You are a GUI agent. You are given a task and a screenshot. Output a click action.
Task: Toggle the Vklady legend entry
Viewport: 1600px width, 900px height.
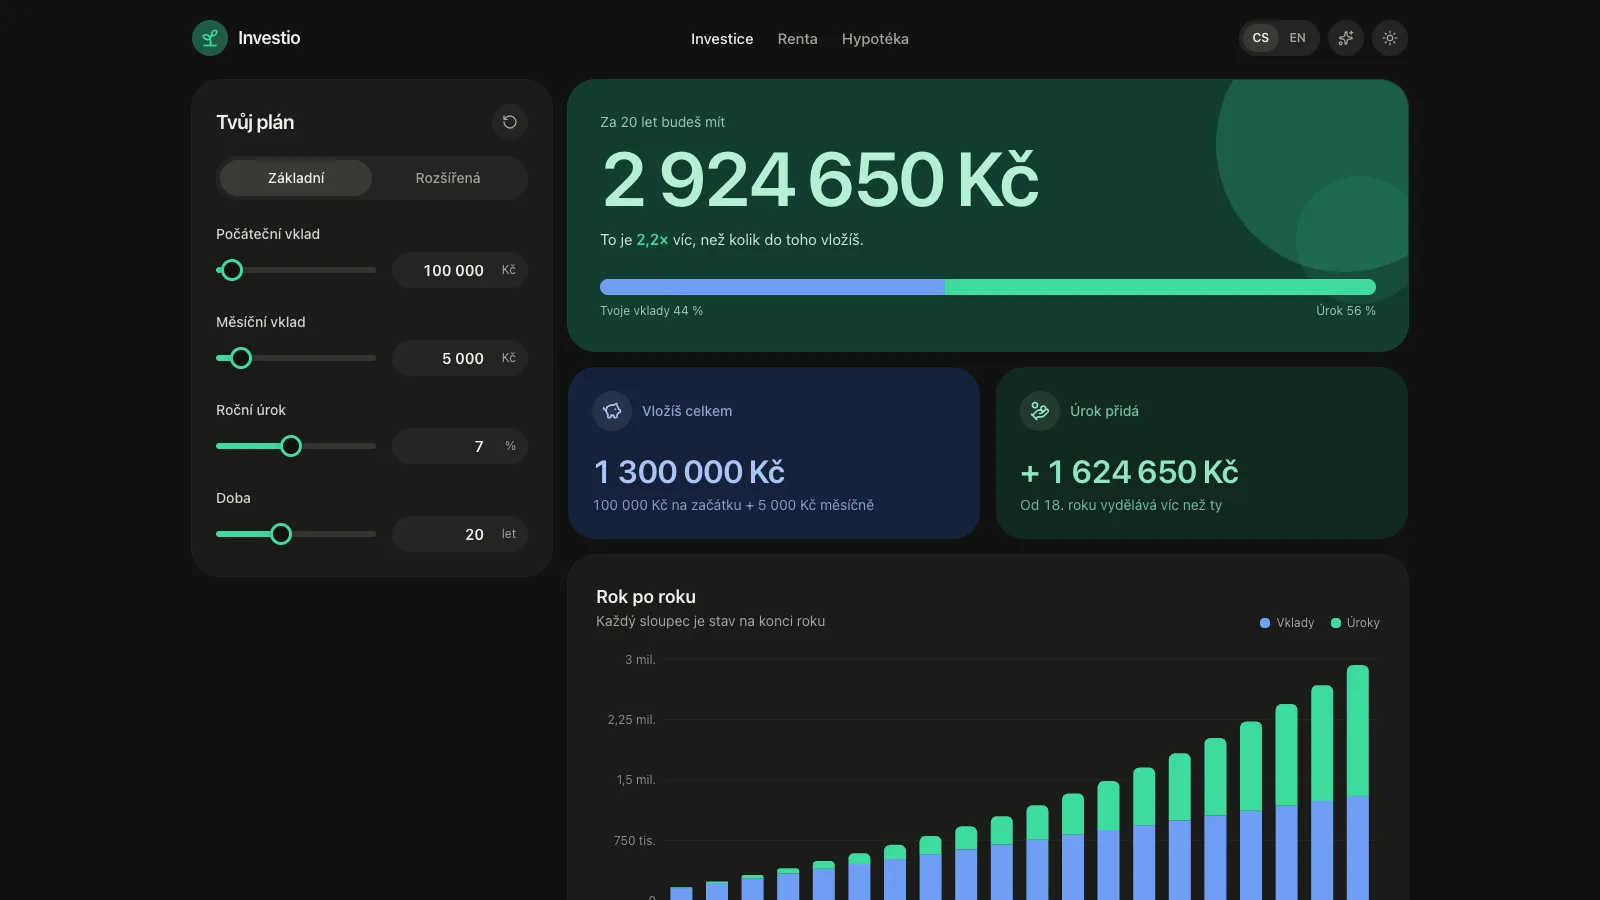pyautogui.click(x=1287, y=623)
